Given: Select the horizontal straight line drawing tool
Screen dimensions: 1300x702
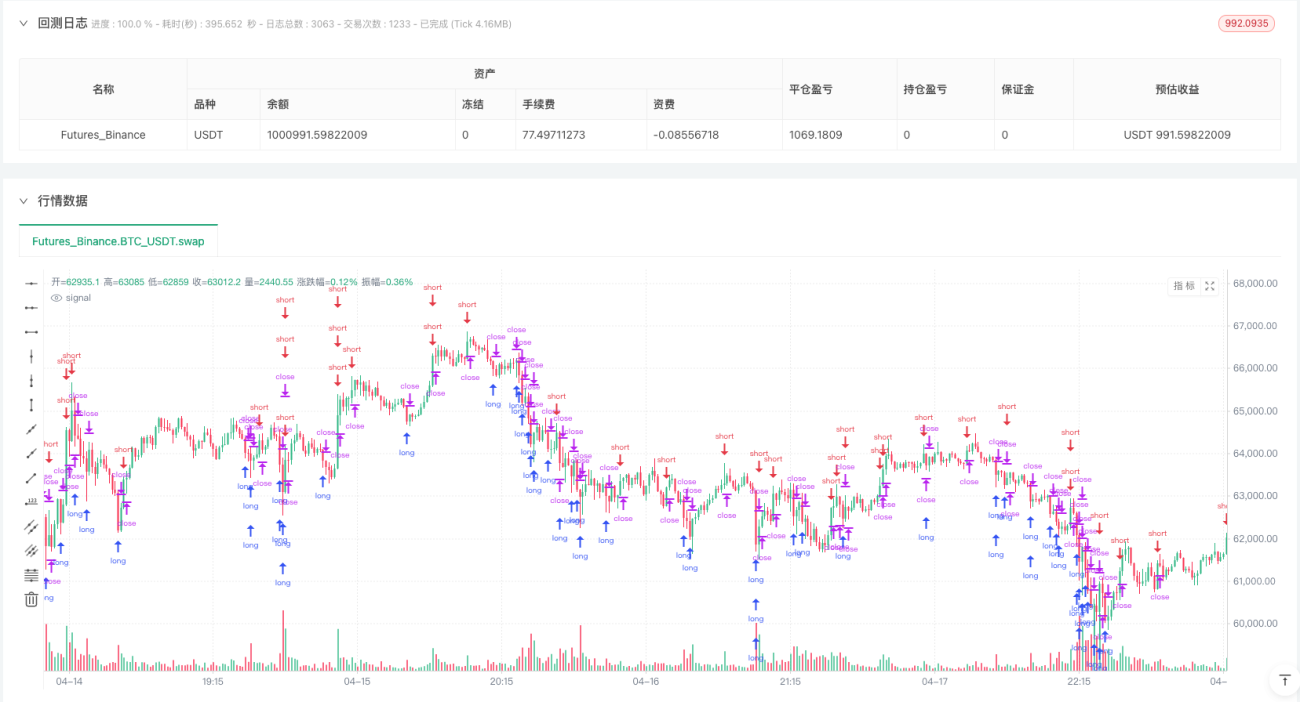Looking at the screenshot, I should (x=31, y=284).
